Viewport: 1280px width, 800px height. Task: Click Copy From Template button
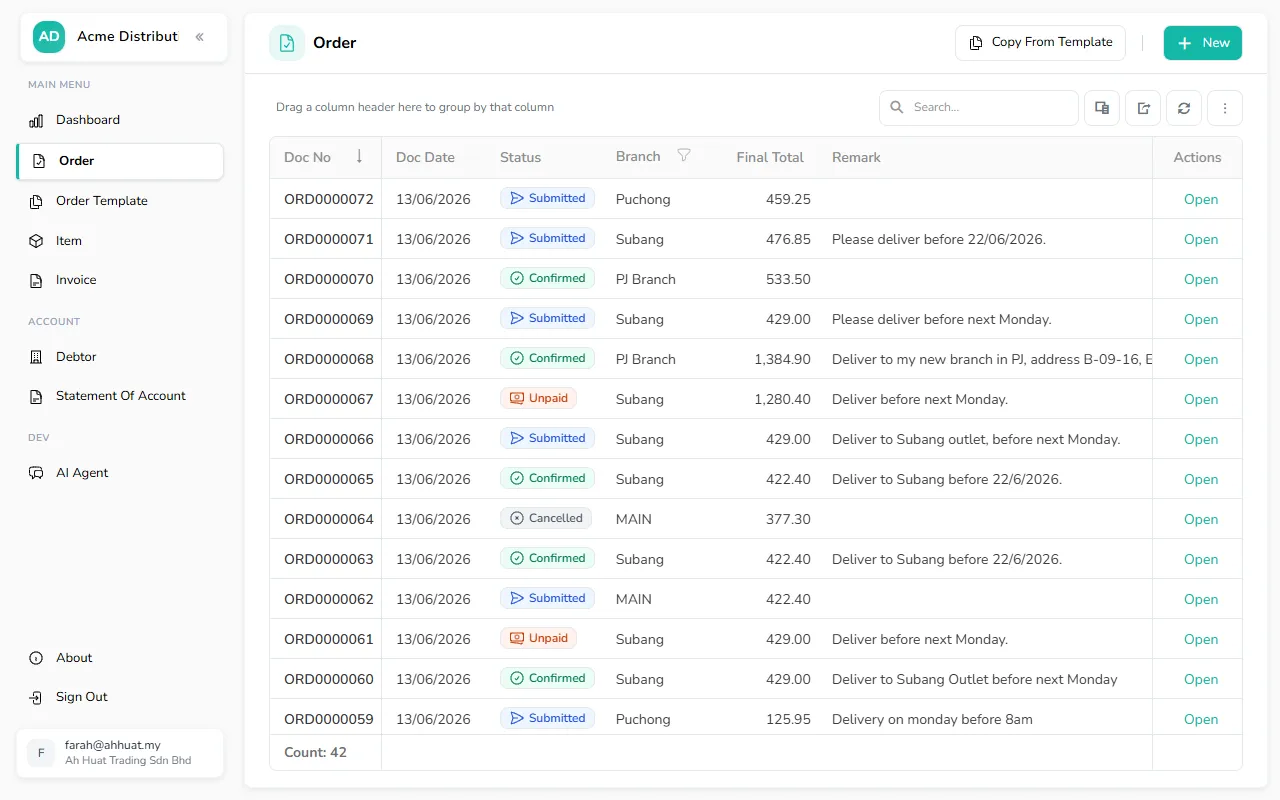tap(1040, 43)
